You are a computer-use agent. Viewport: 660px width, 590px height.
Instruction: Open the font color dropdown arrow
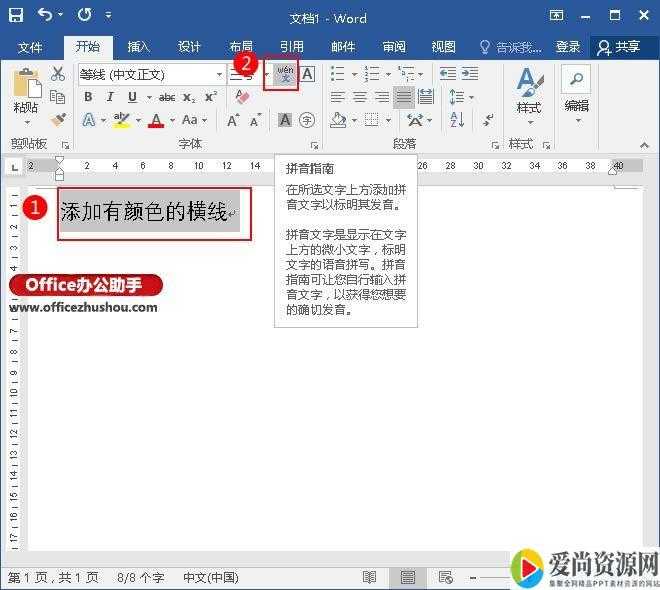pyautogui.click(x=173, y=120)
